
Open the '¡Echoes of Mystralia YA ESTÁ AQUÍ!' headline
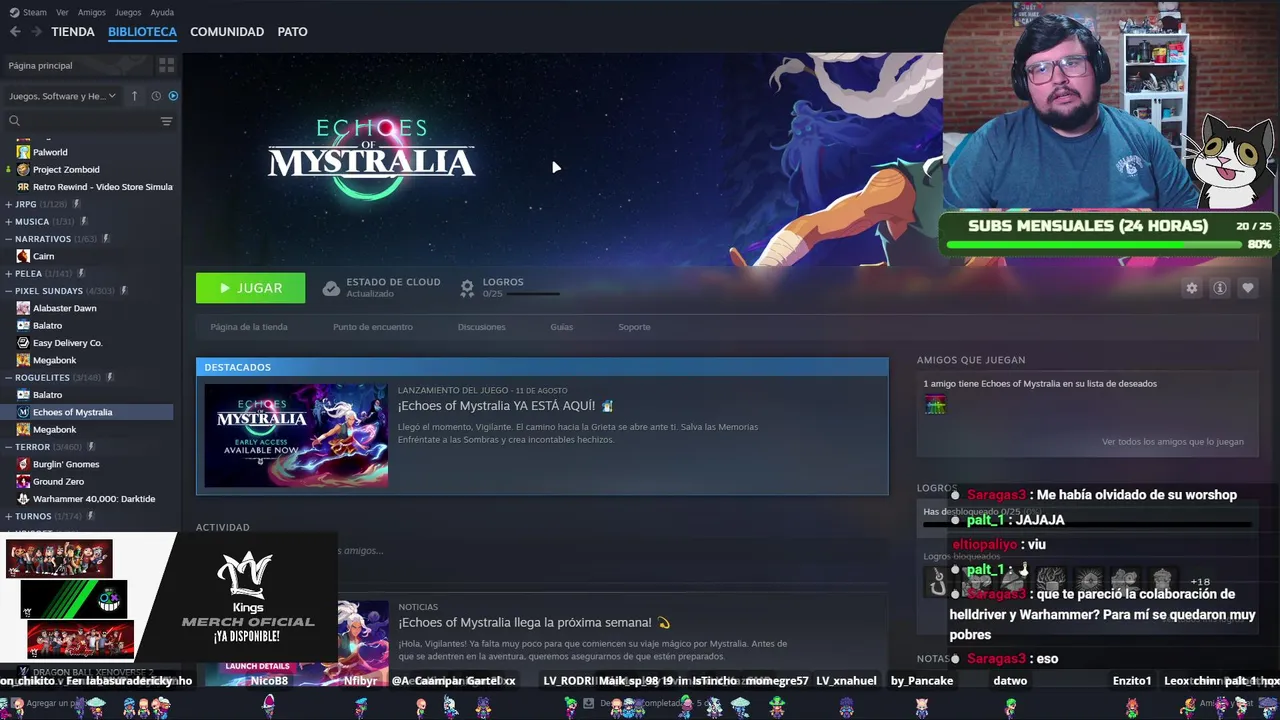coord(505,406)
